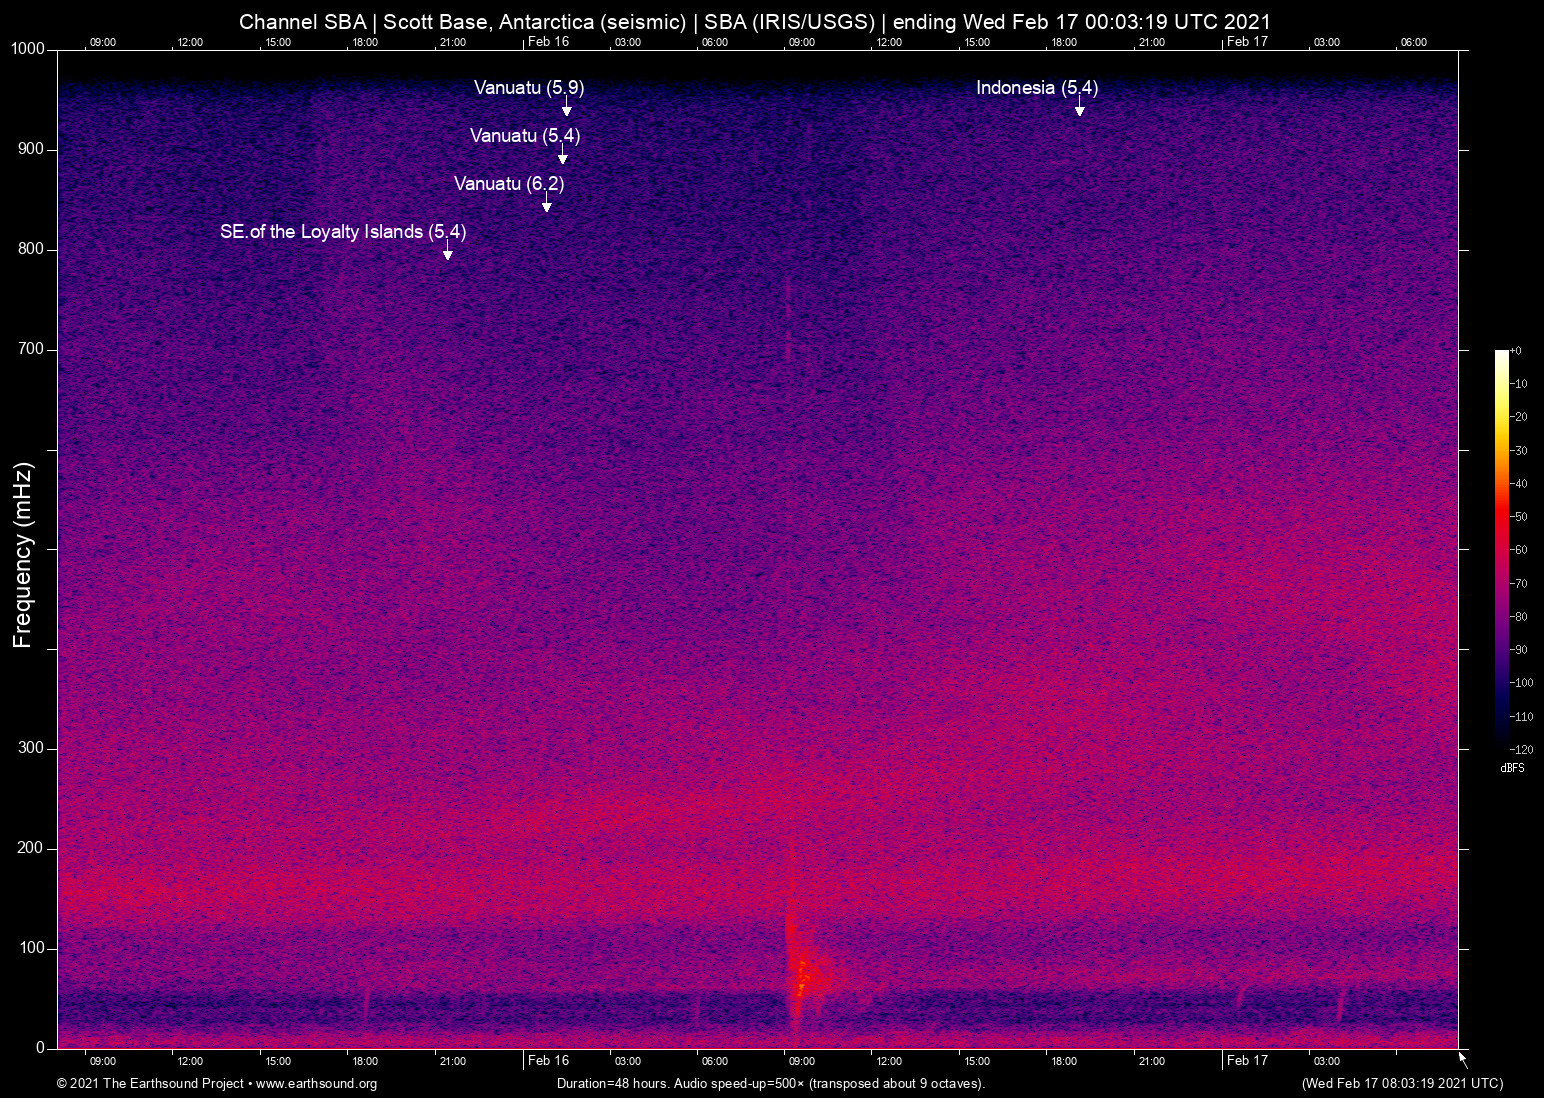Screen dimensions: 1544x1098
Task: Select the Feb 16 marker on the top time axis
Action: coord(548,42)
